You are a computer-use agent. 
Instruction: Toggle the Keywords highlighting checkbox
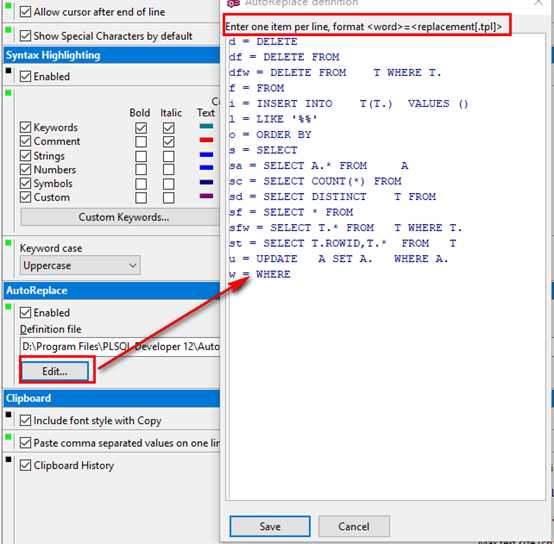point(25,127)
